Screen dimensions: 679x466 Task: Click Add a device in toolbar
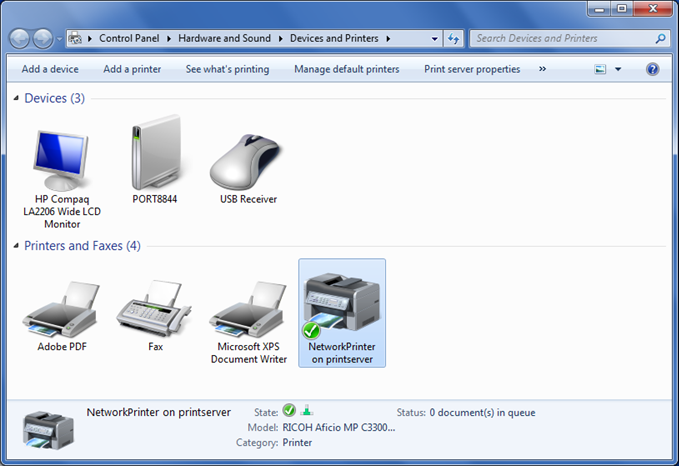pos(50,70)
